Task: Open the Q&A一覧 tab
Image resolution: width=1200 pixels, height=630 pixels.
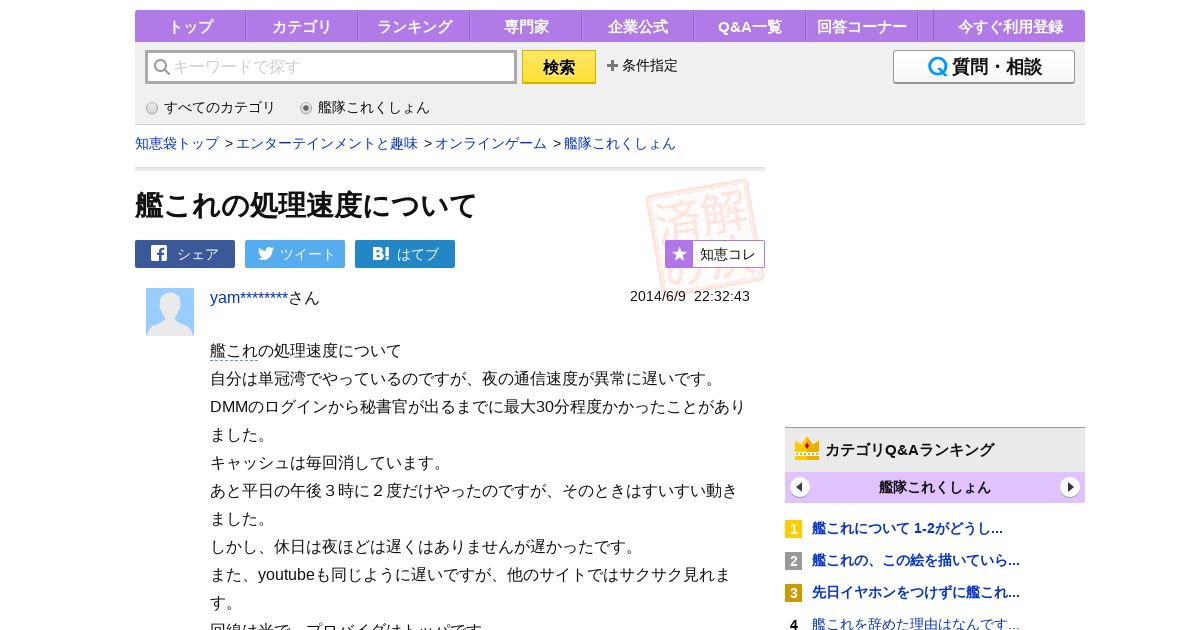Action: [749, 27]
